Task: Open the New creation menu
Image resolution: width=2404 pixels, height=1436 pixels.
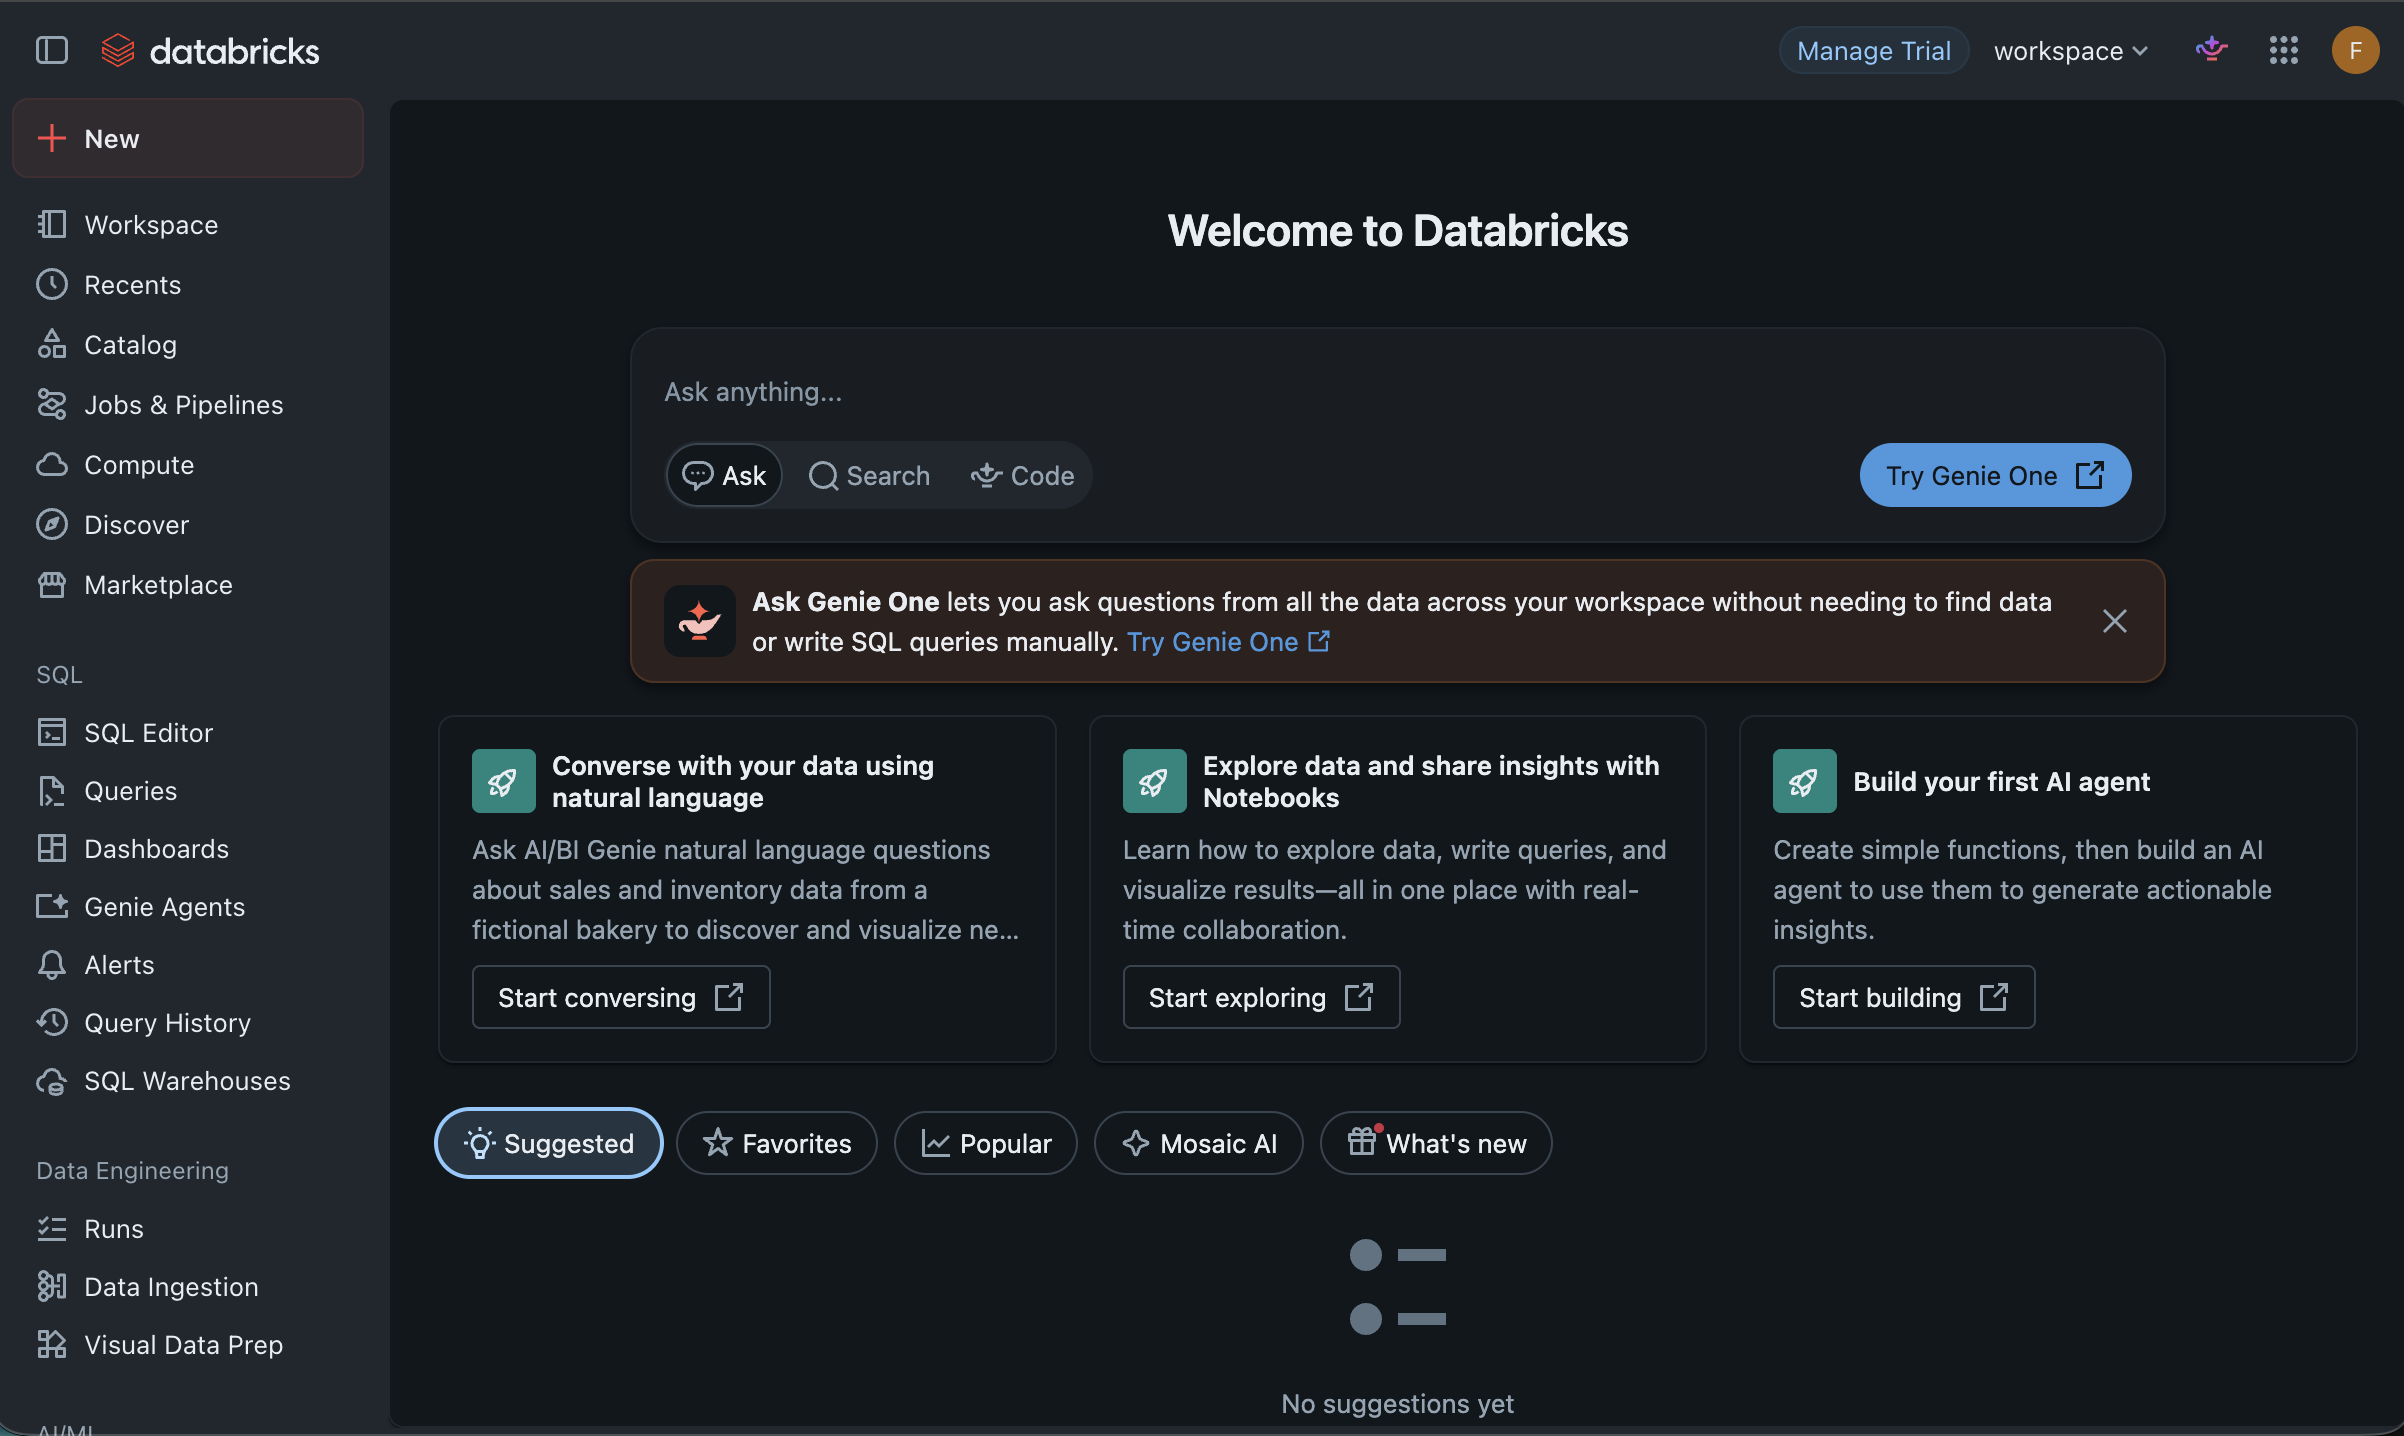Action: (x=188, y=138)
